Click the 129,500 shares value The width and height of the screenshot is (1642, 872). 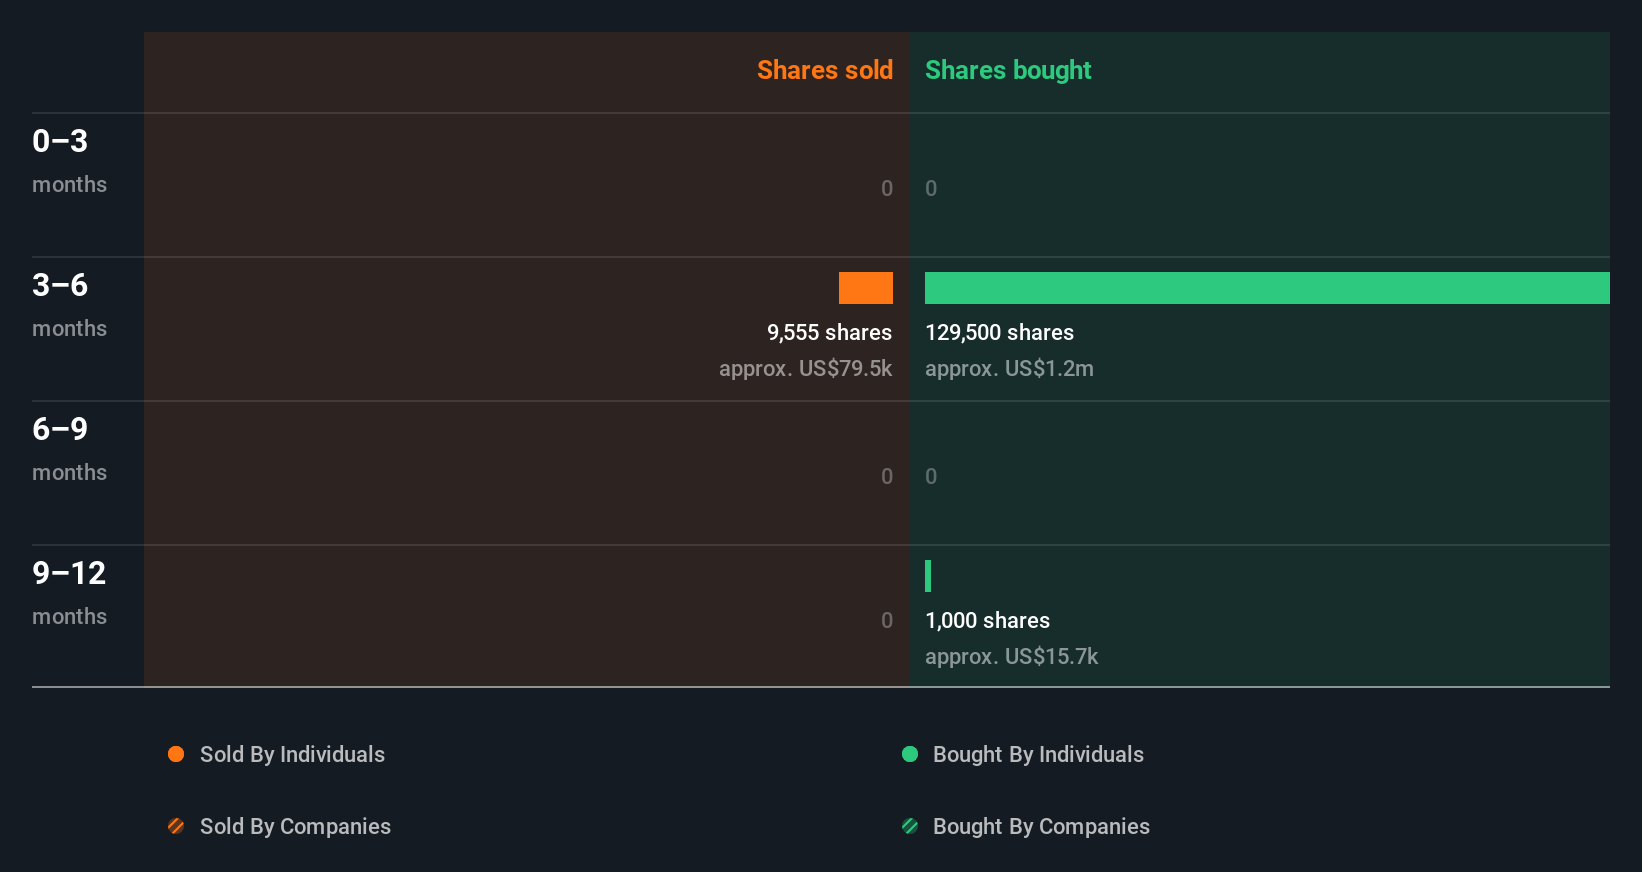pyautogui.click(x=999, y=332)
